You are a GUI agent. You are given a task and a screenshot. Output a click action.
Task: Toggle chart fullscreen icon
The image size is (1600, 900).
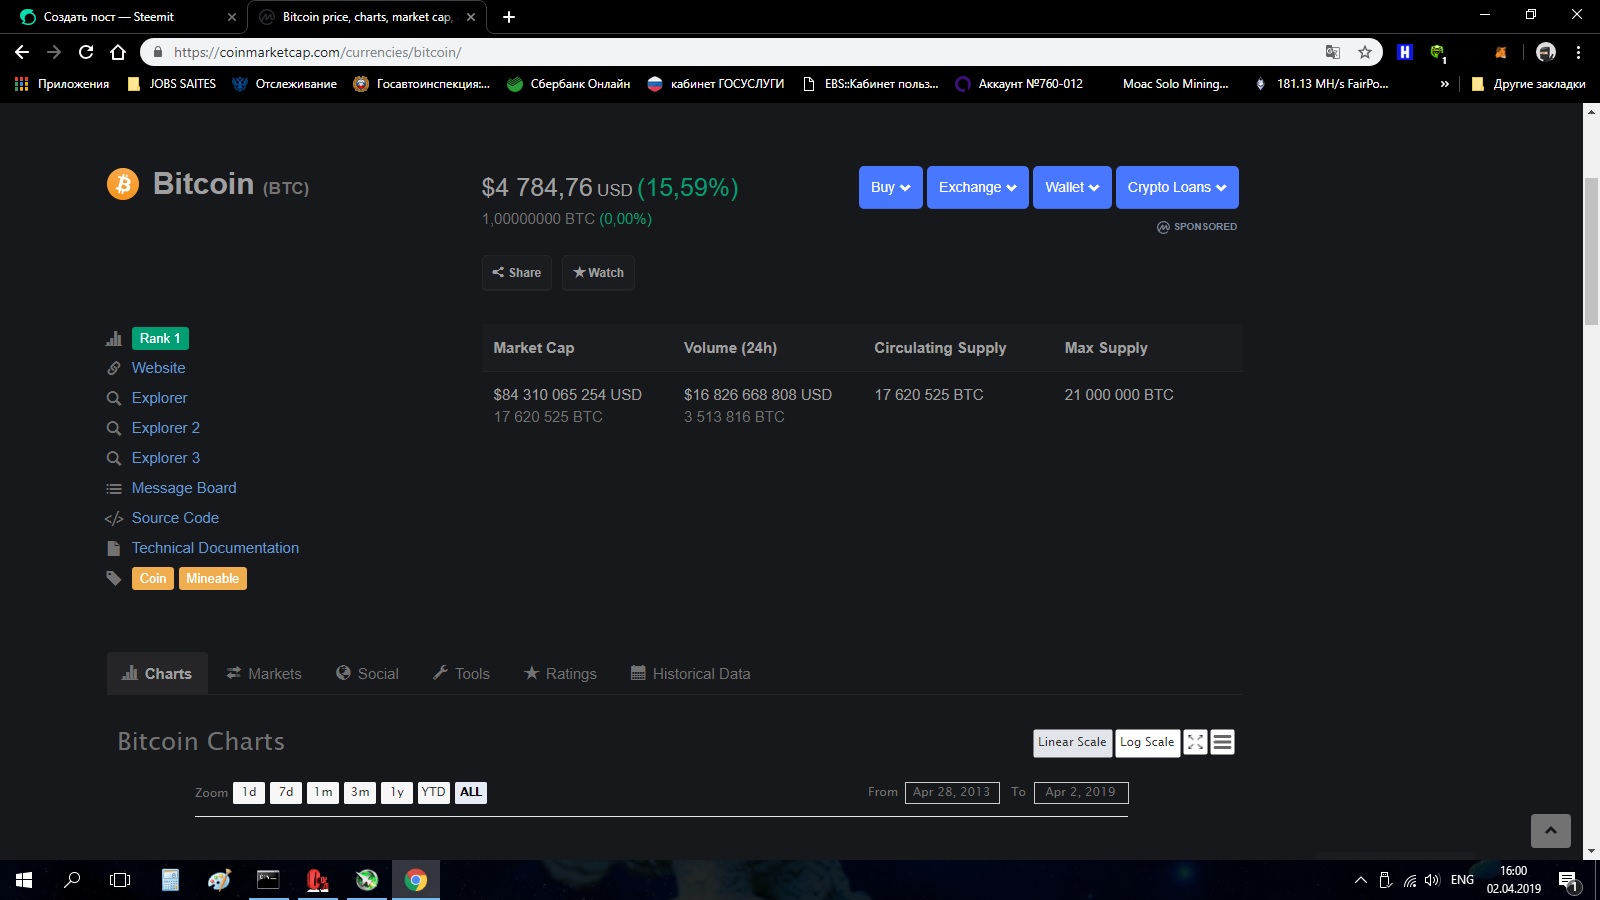[1195, 742]
